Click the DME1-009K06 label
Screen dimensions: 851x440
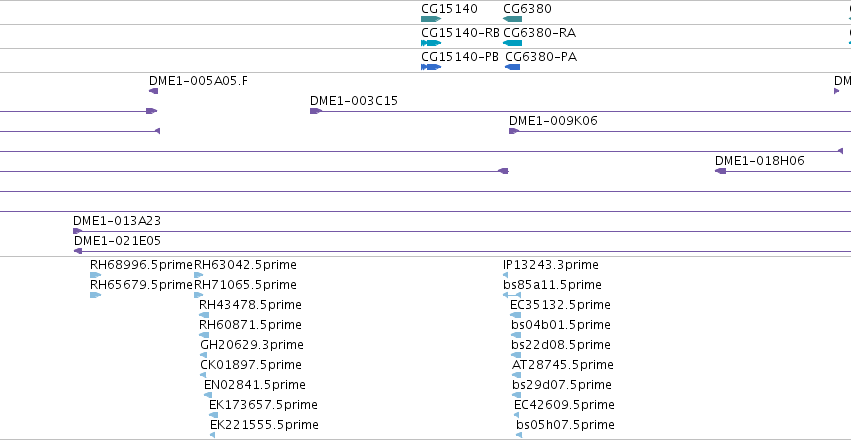pyautogui.click(x=553, y=120)
